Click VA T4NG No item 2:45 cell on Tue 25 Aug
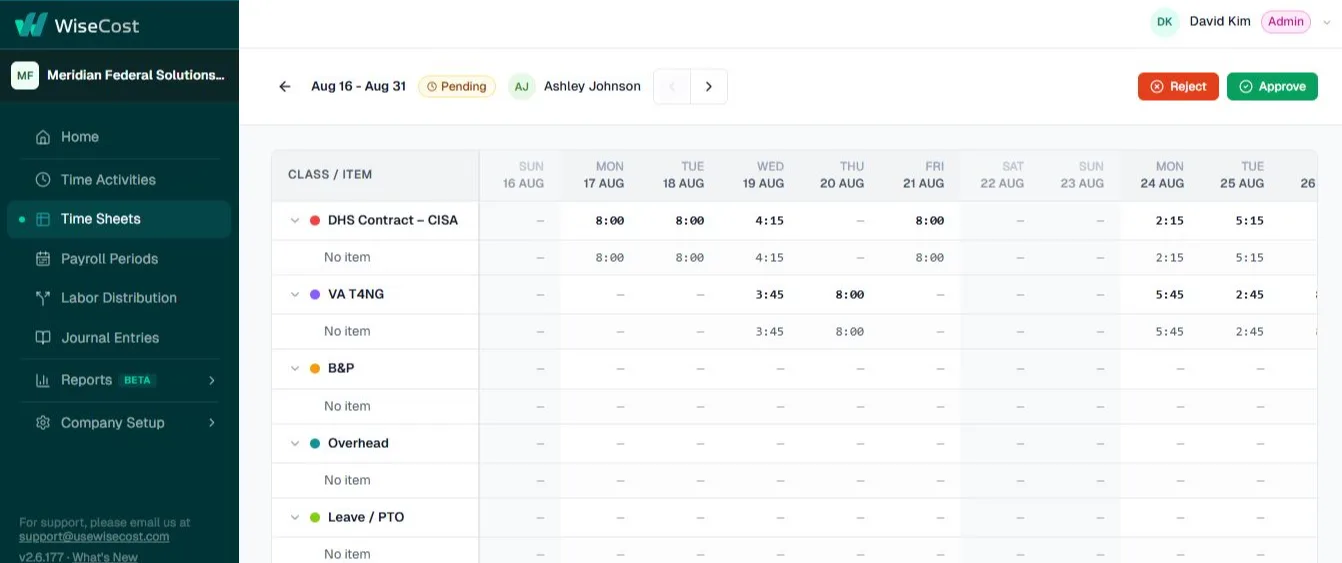This screenshot has width=1342, height=563. click(1249, 332)
